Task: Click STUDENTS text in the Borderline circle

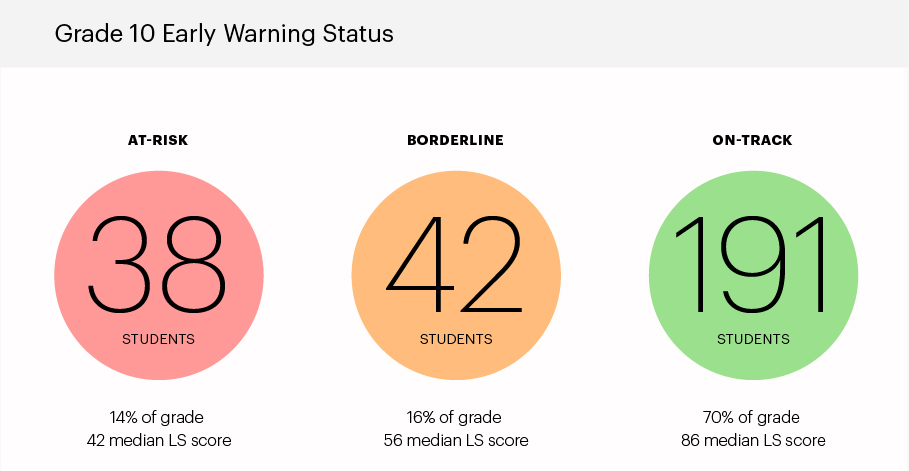Action: [x=456, y=339]
